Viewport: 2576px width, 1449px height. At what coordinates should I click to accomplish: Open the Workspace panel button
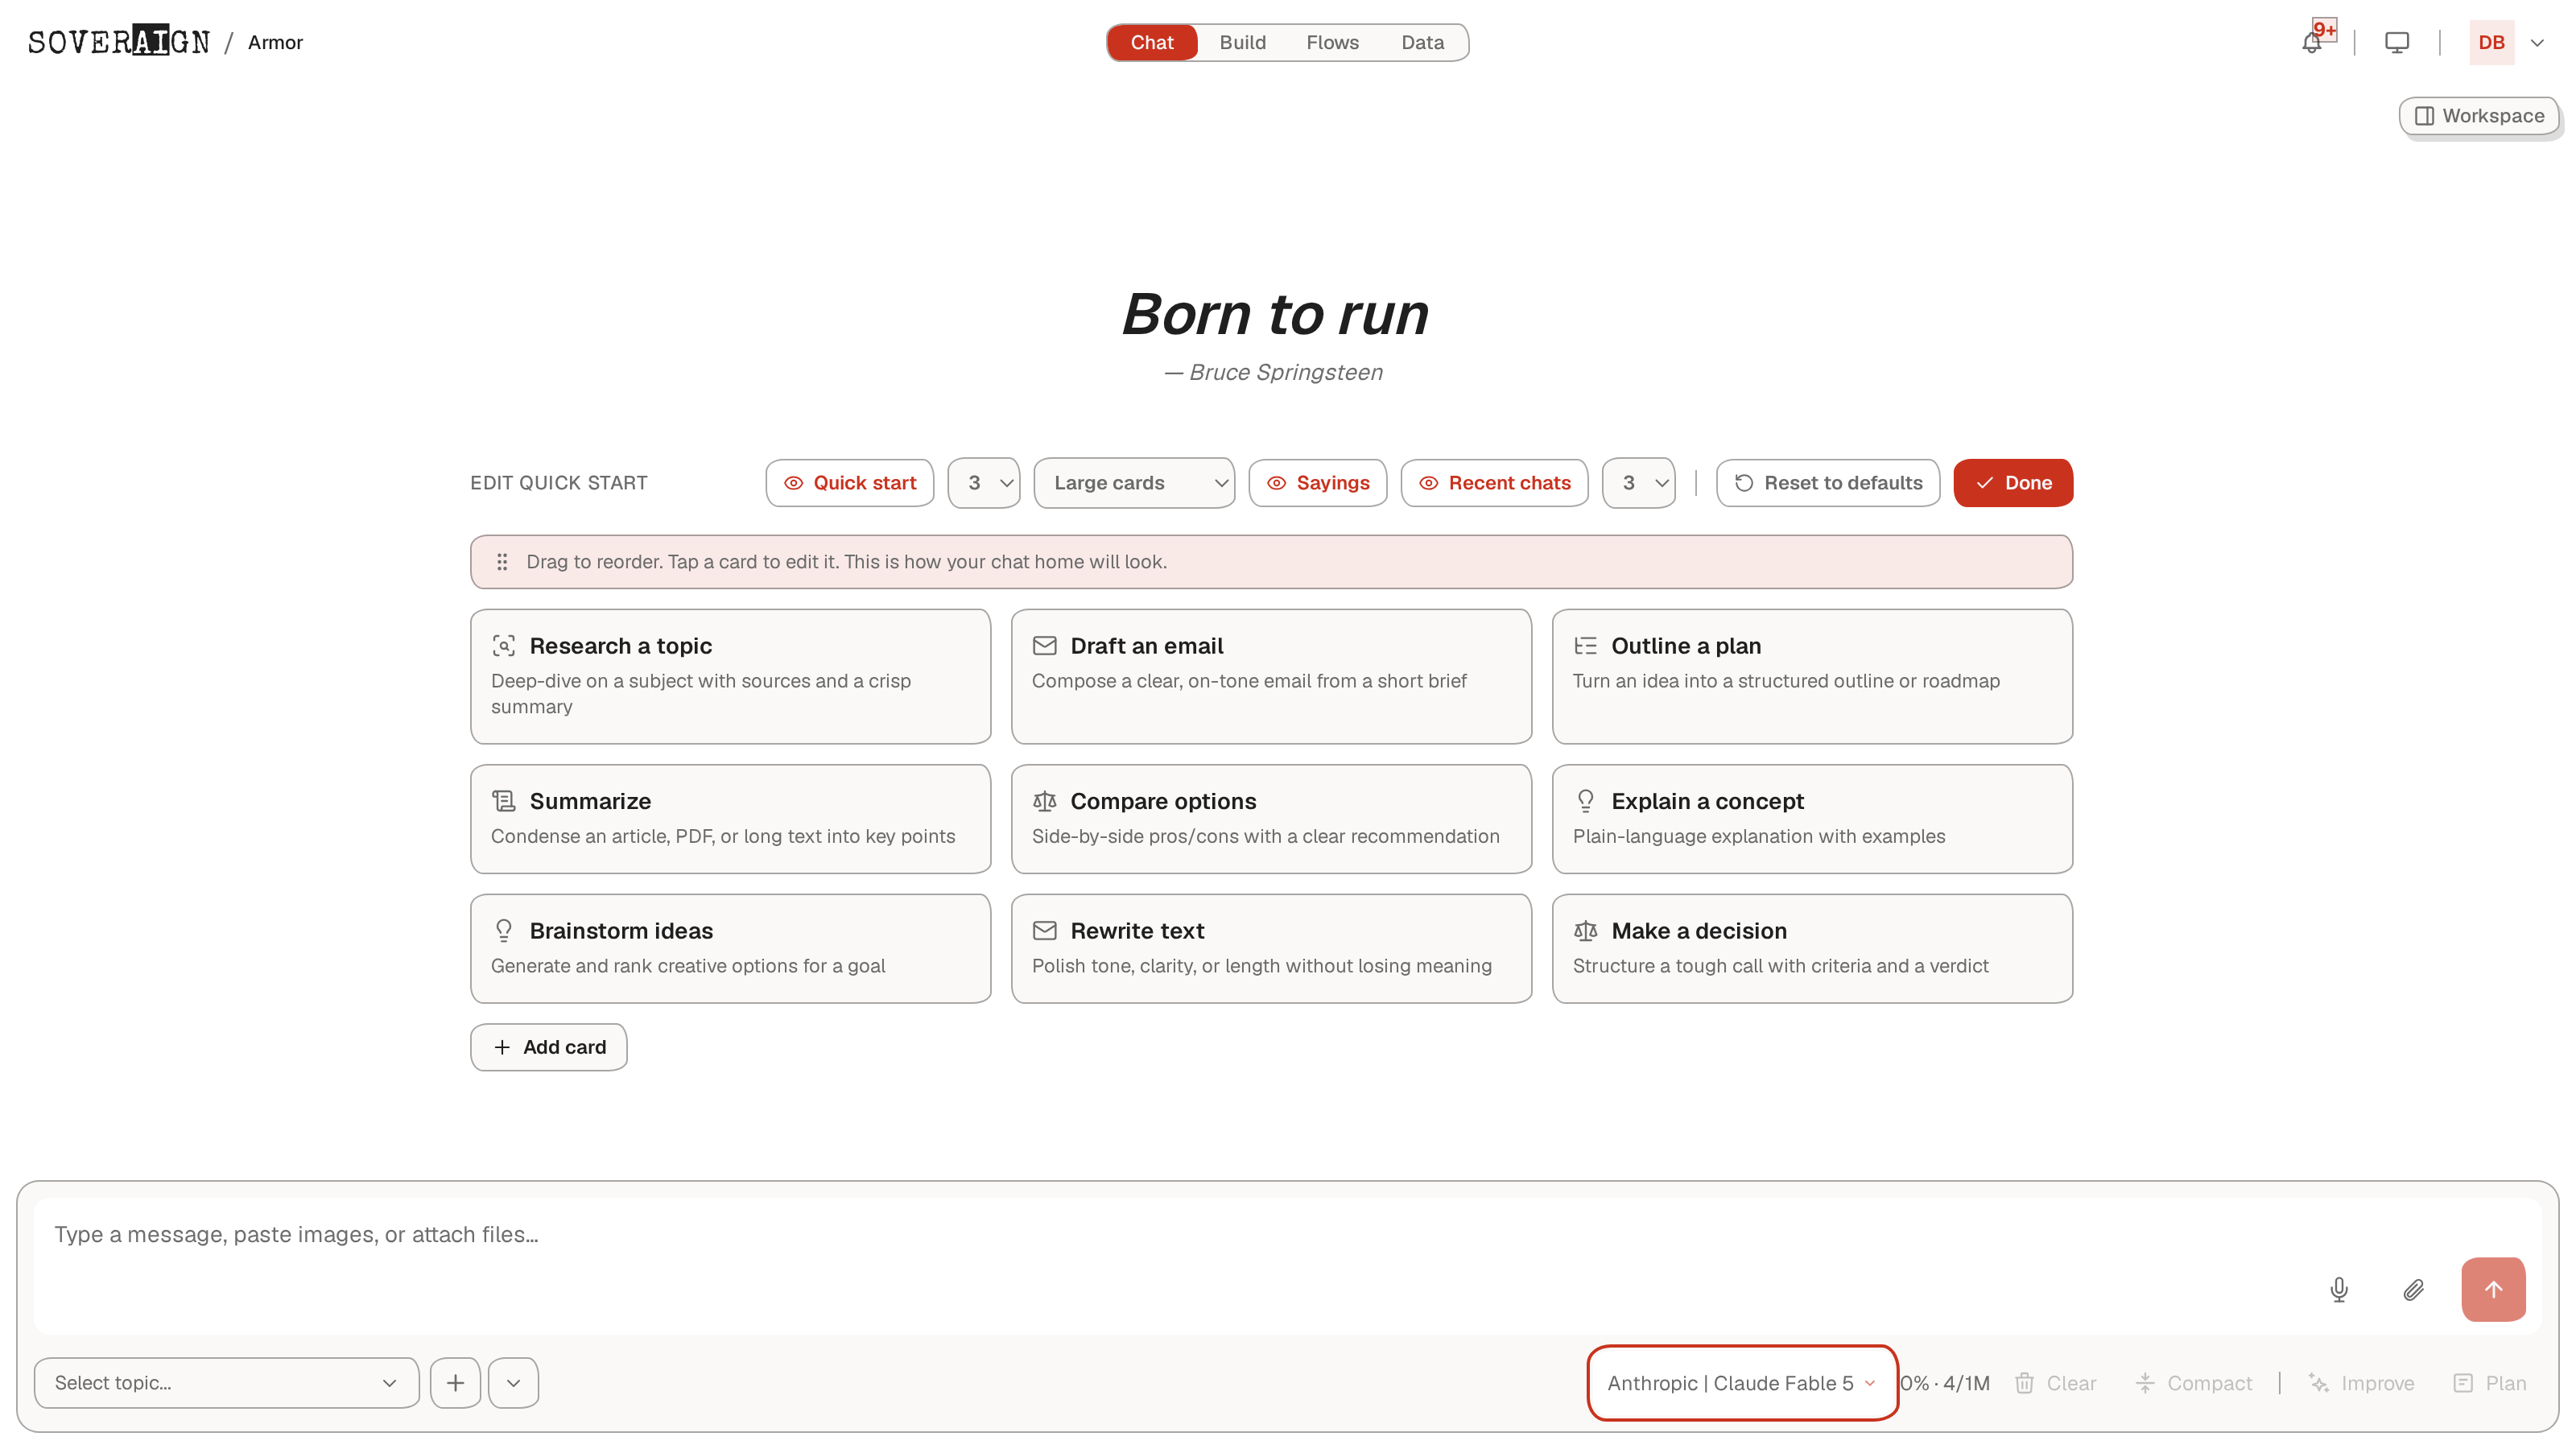(x=2479, y=116)
